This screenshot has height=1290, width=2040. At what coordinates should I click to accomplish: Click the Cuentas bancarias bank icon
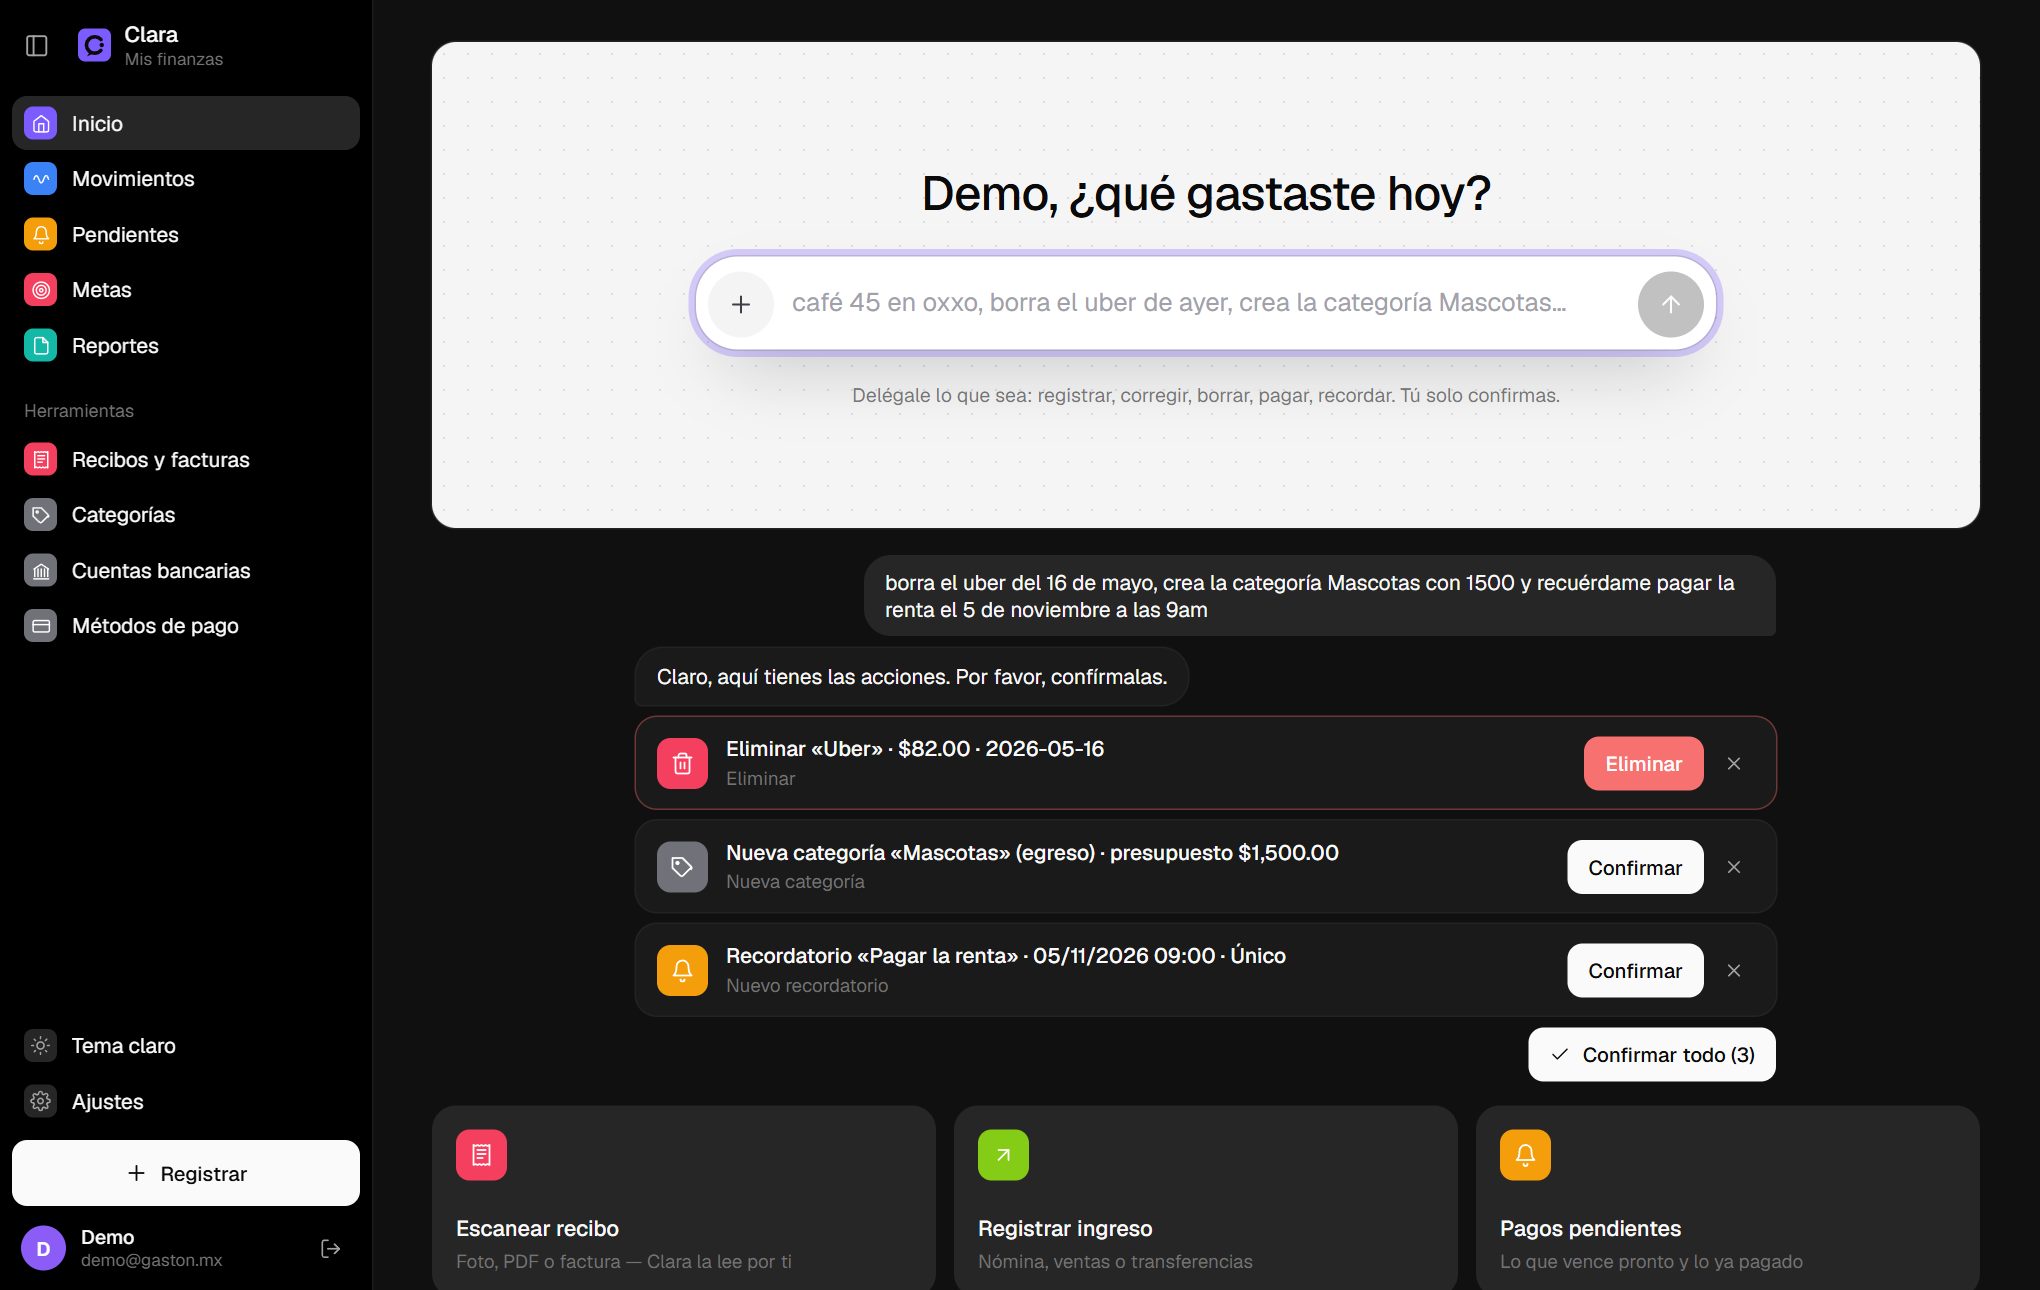[41, 571]
